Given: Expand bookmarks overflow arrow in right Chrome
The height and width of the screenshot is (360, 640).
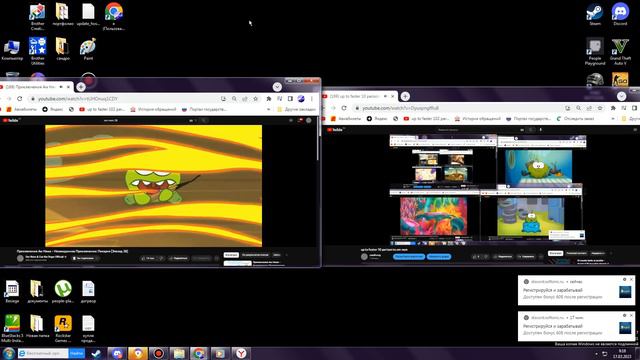Looking at the screenshot, I should (x=613, y=119).
